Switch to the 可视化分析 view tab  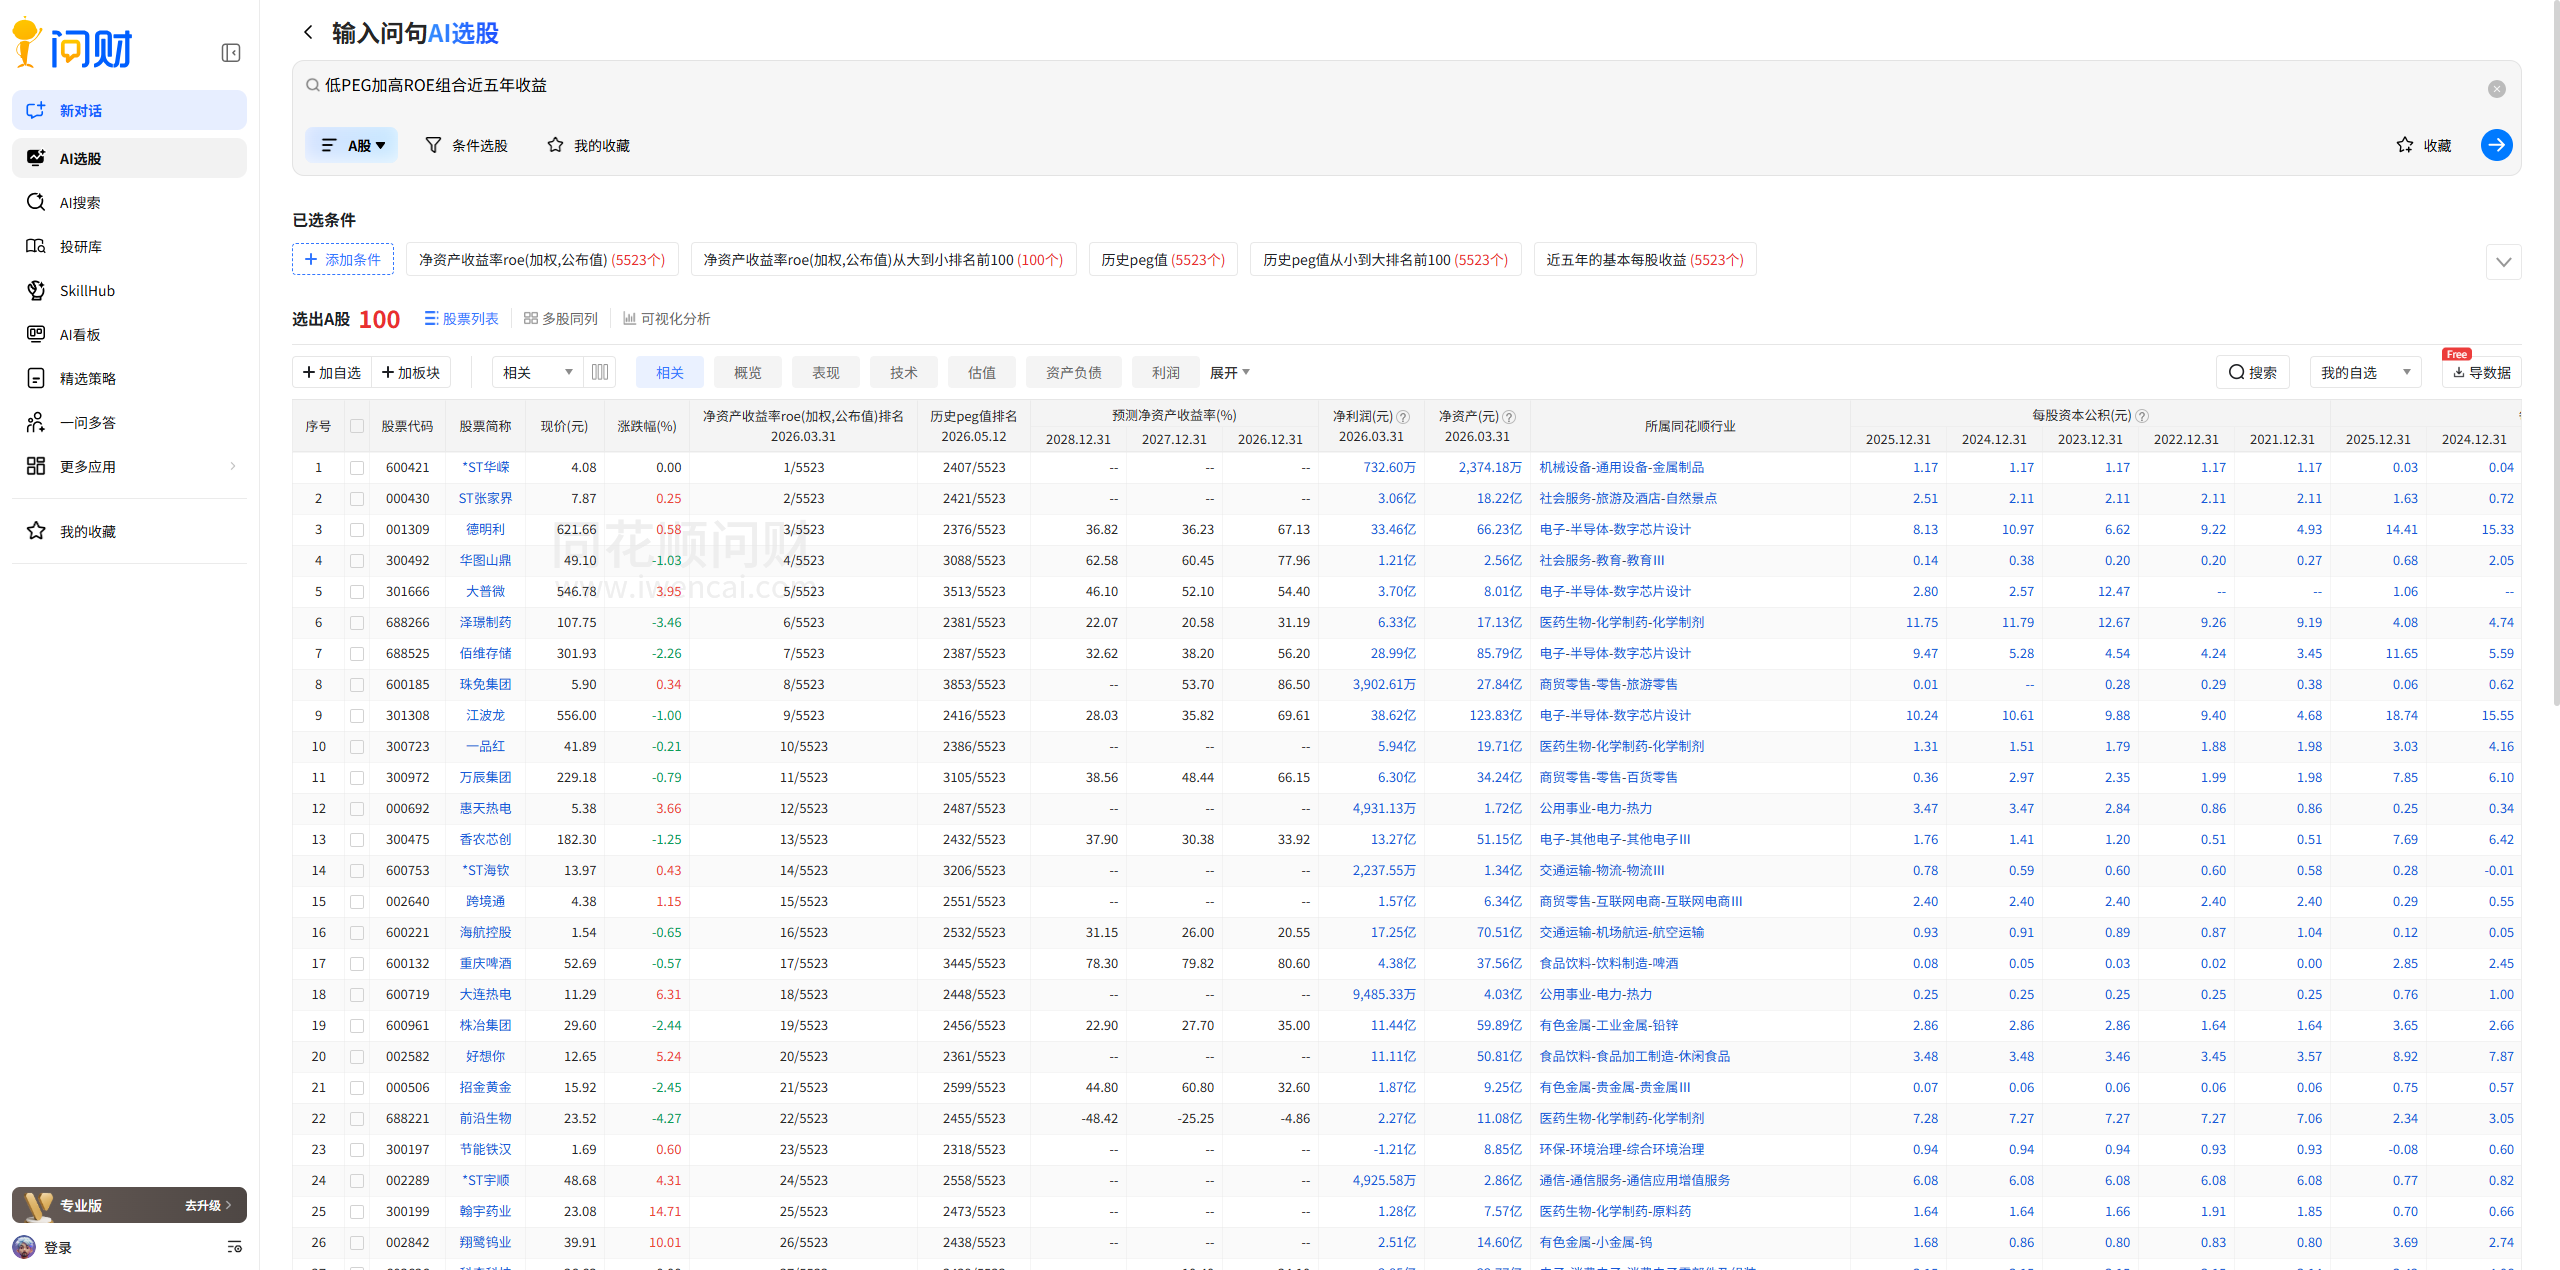point(666,318)
